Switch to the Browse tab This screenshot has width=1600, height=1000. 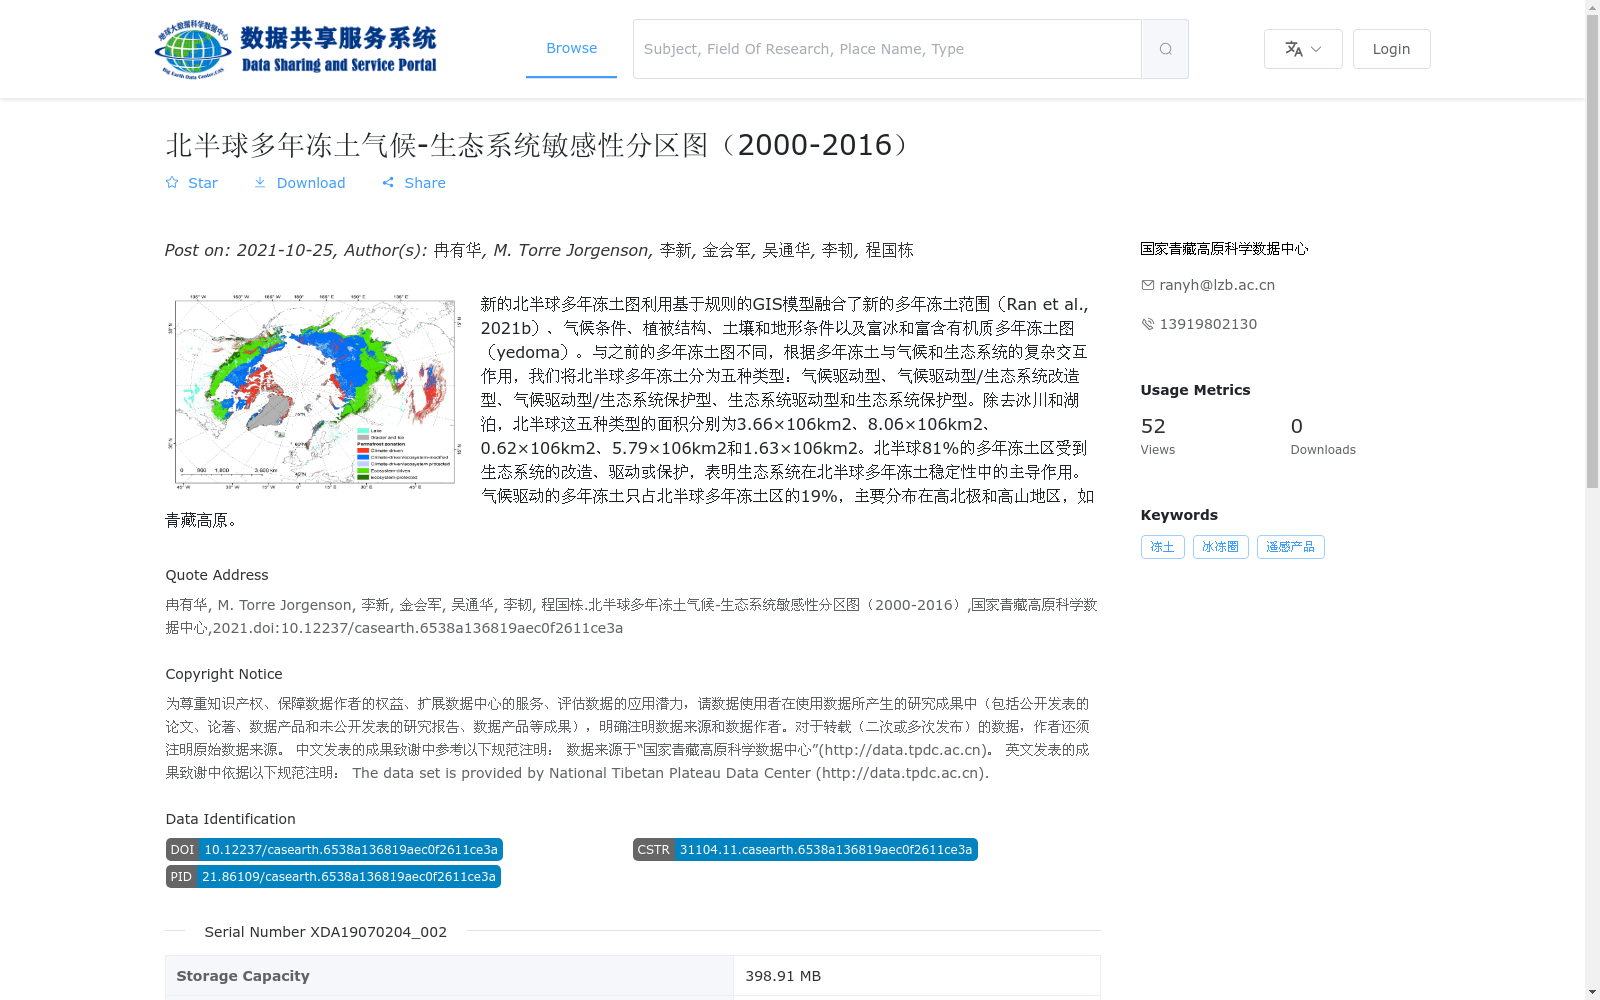tap(571, 49)
